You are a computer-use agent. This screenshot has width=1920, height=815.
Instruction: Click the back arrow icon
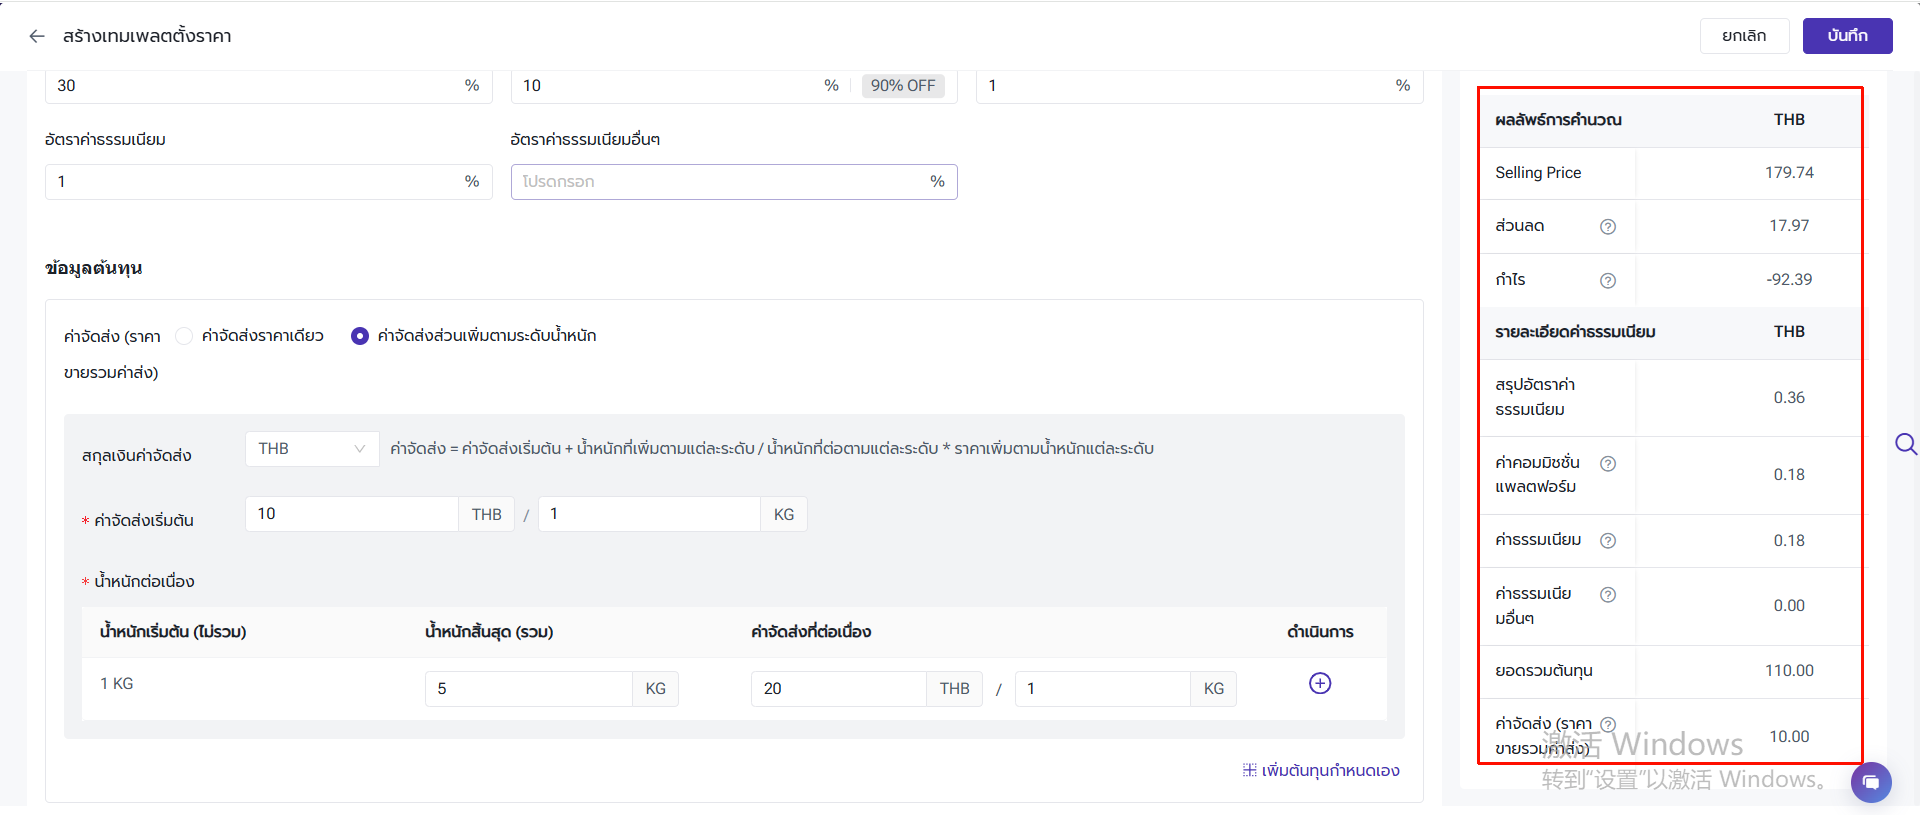(37, 36)
